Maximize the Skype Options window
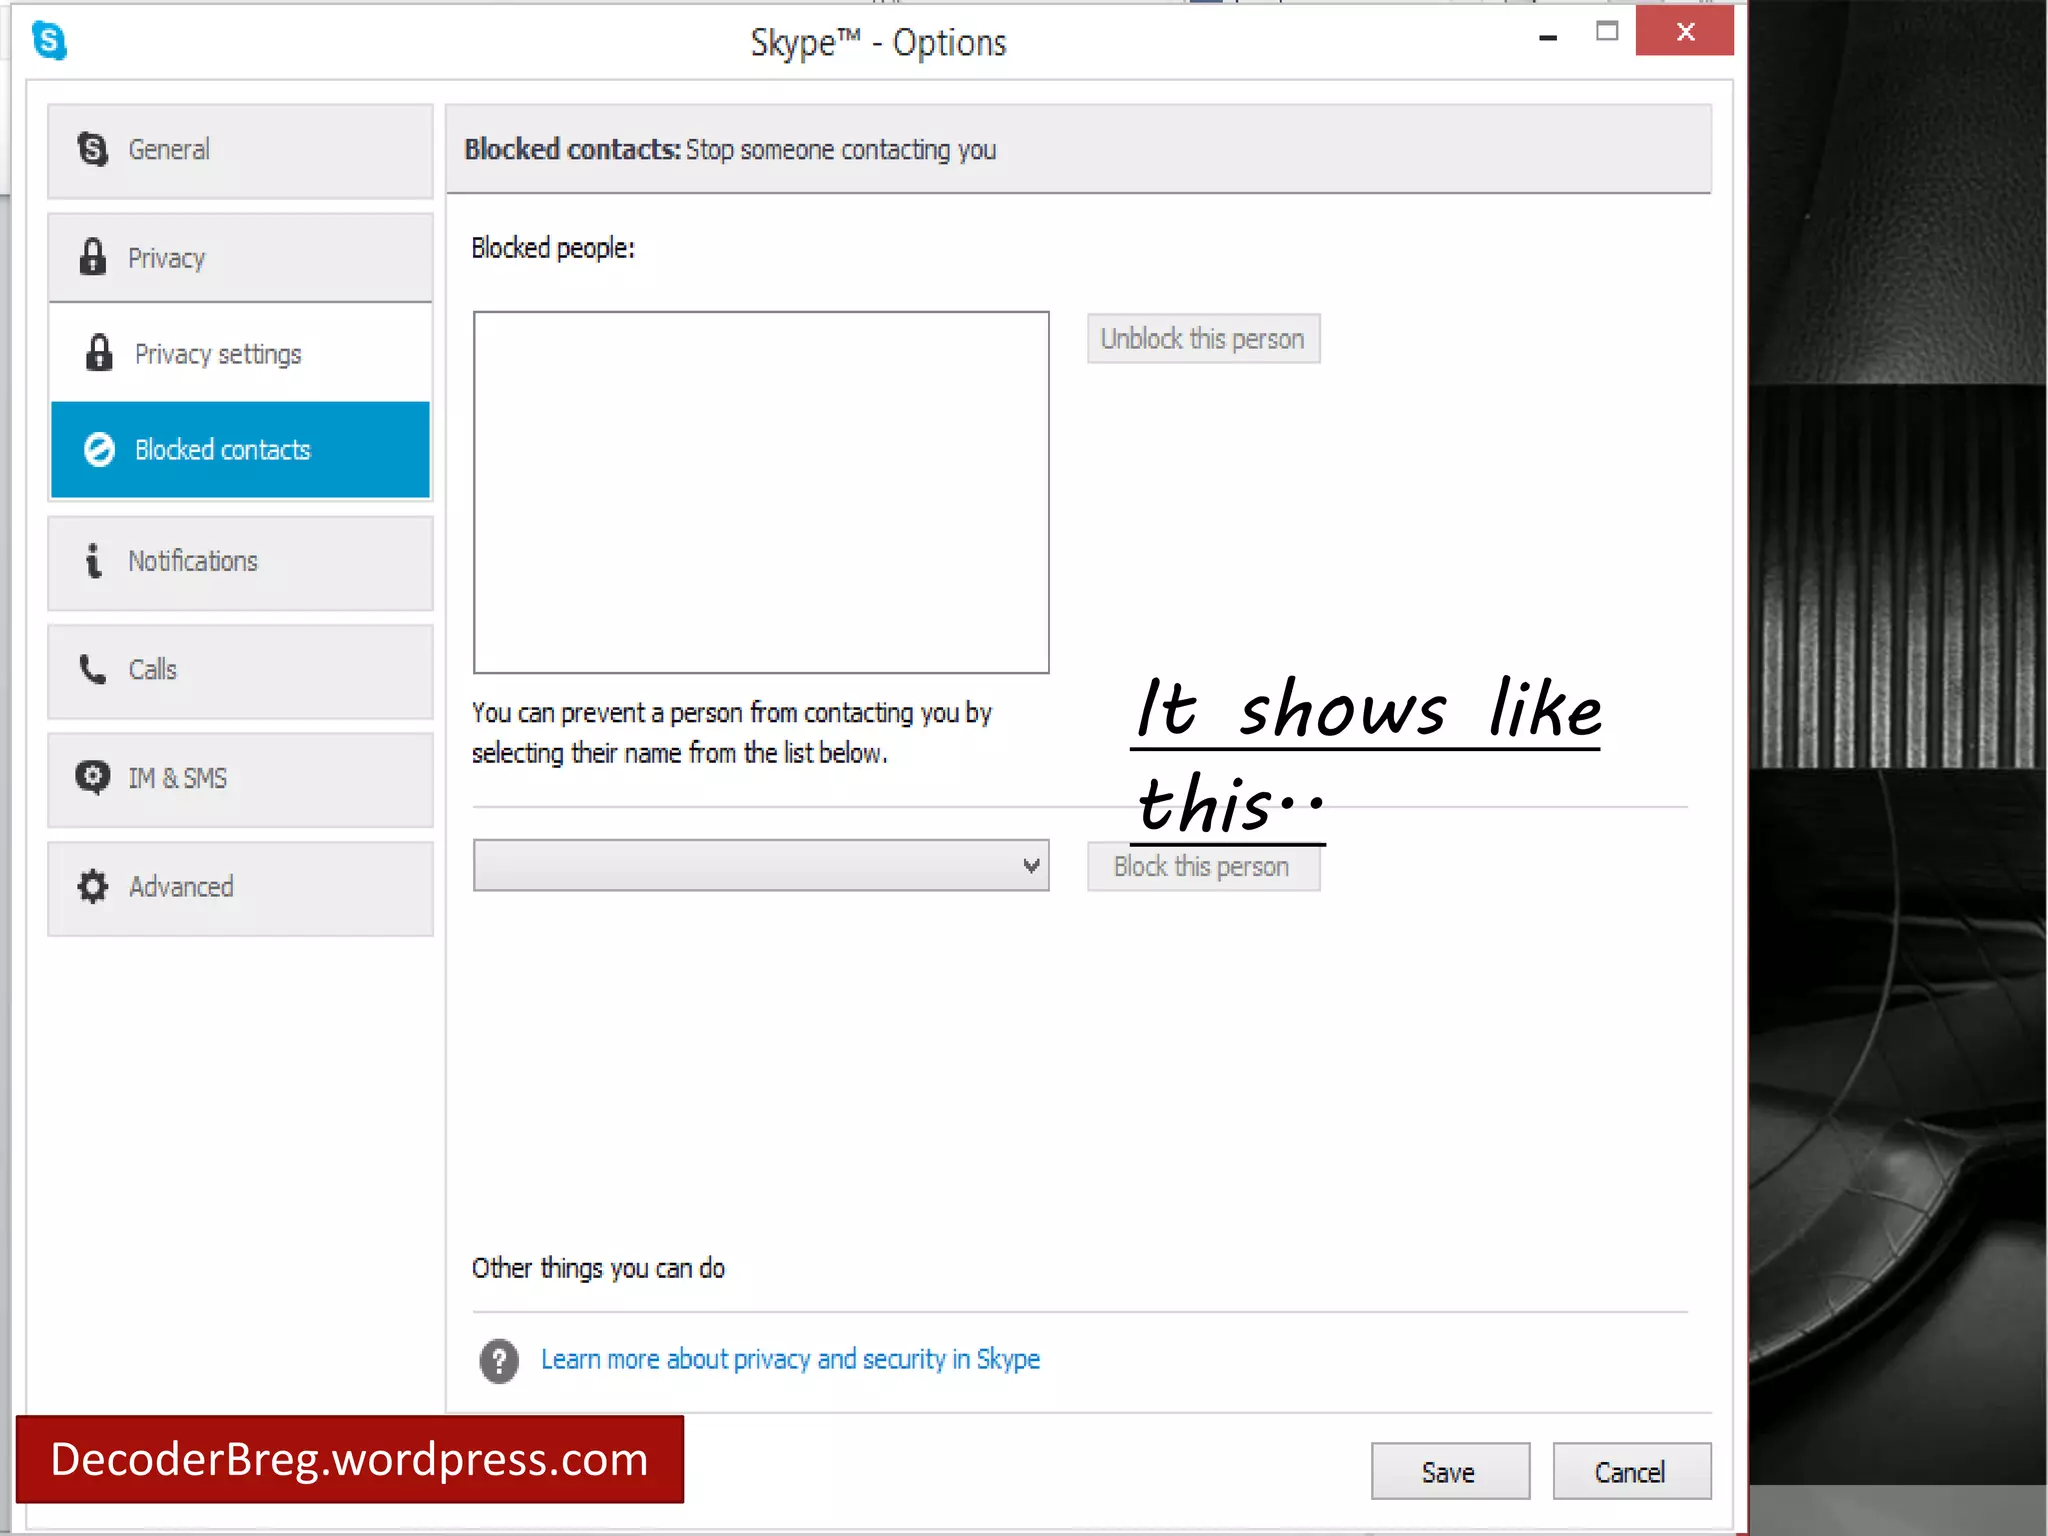Screen dimensions: 2048x1536 pos(1607,32)
